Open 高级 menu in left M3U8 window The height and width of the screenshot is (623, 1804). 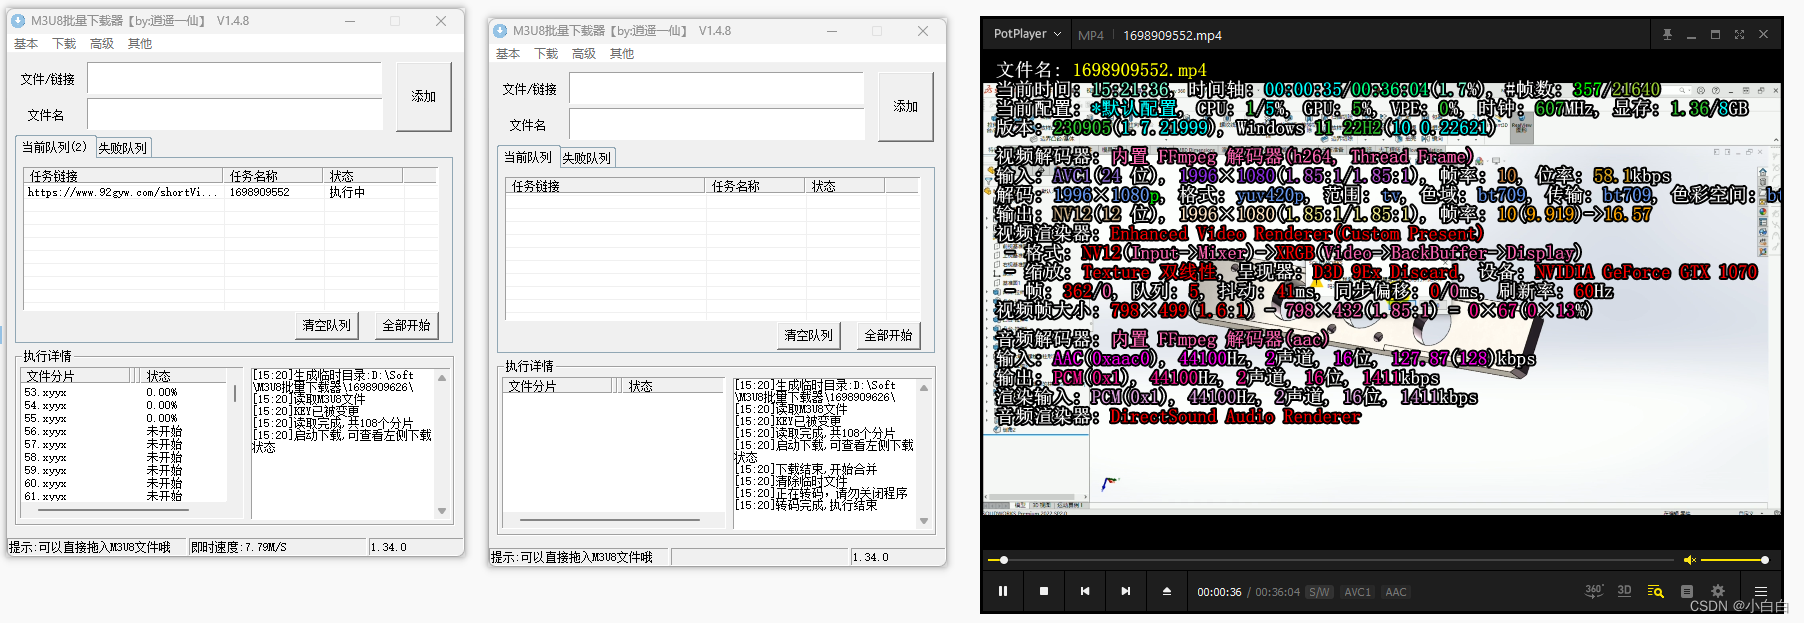(x=102, y=44)
